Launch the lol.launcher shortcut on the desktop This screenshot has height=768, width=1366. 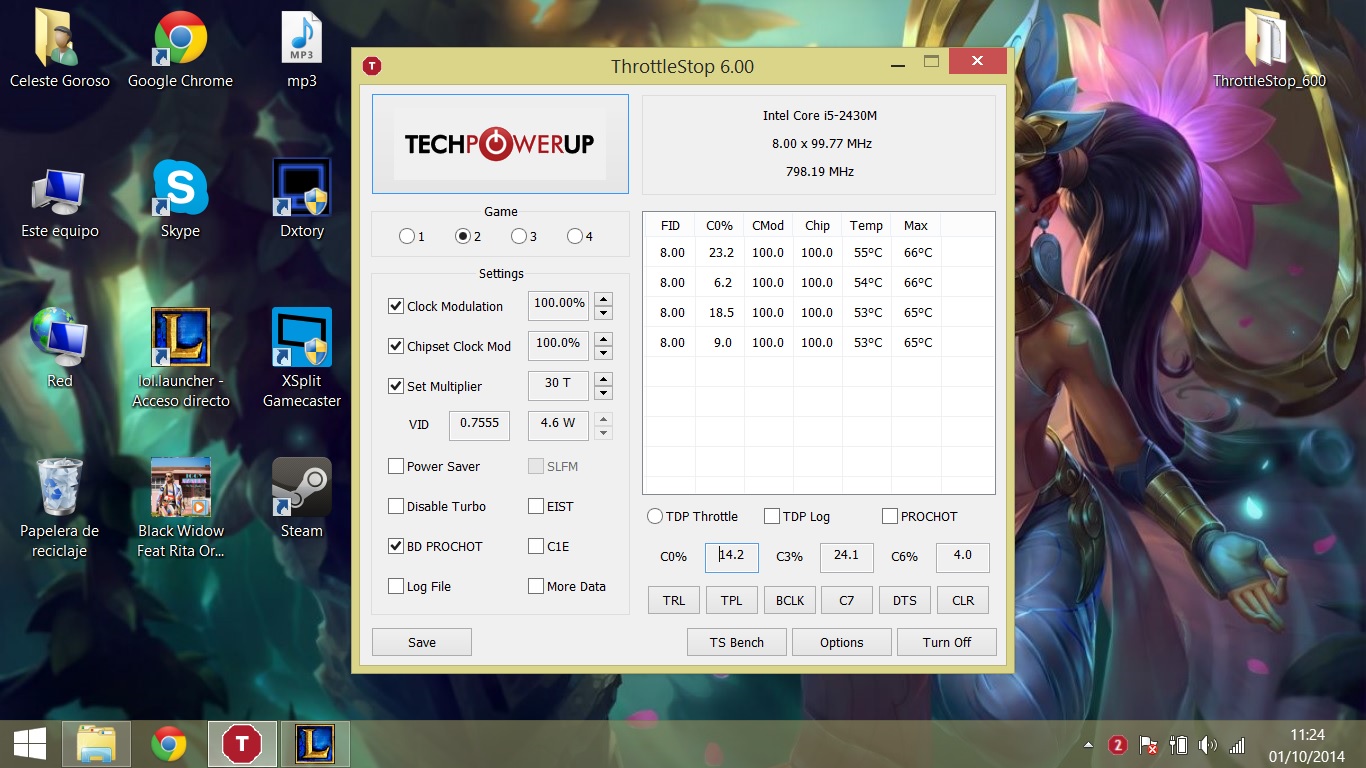180,358
